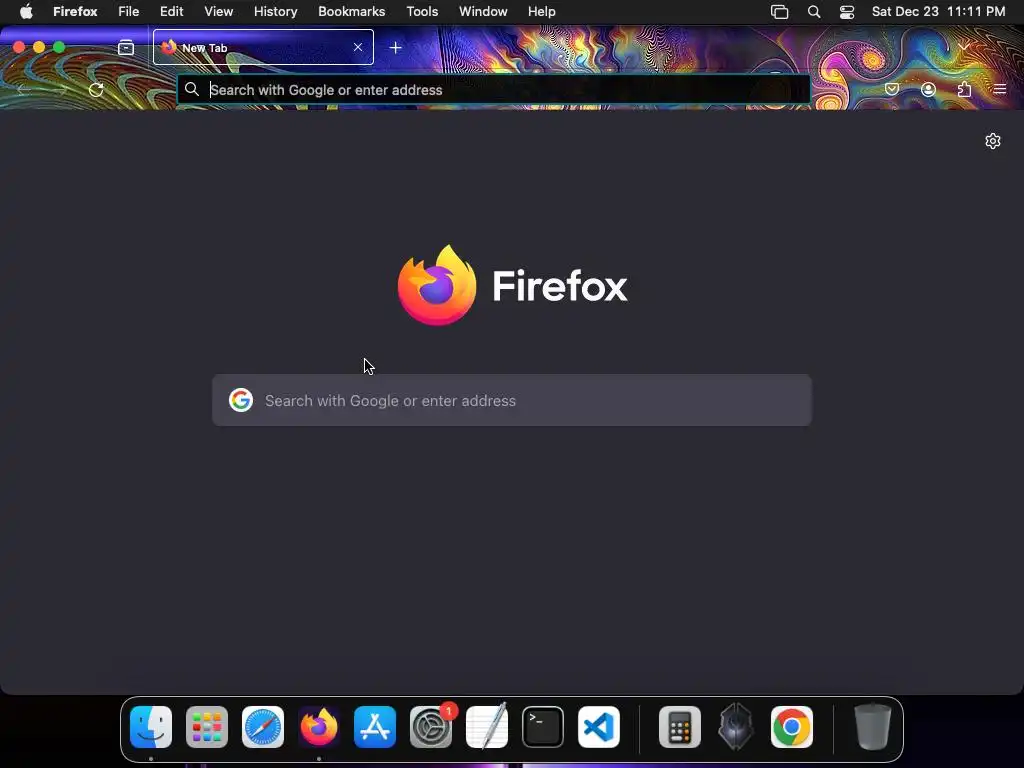The image size is (1024, 768).
Task: Launch Visual Studio Code from dock
Action: click(599, 727)
